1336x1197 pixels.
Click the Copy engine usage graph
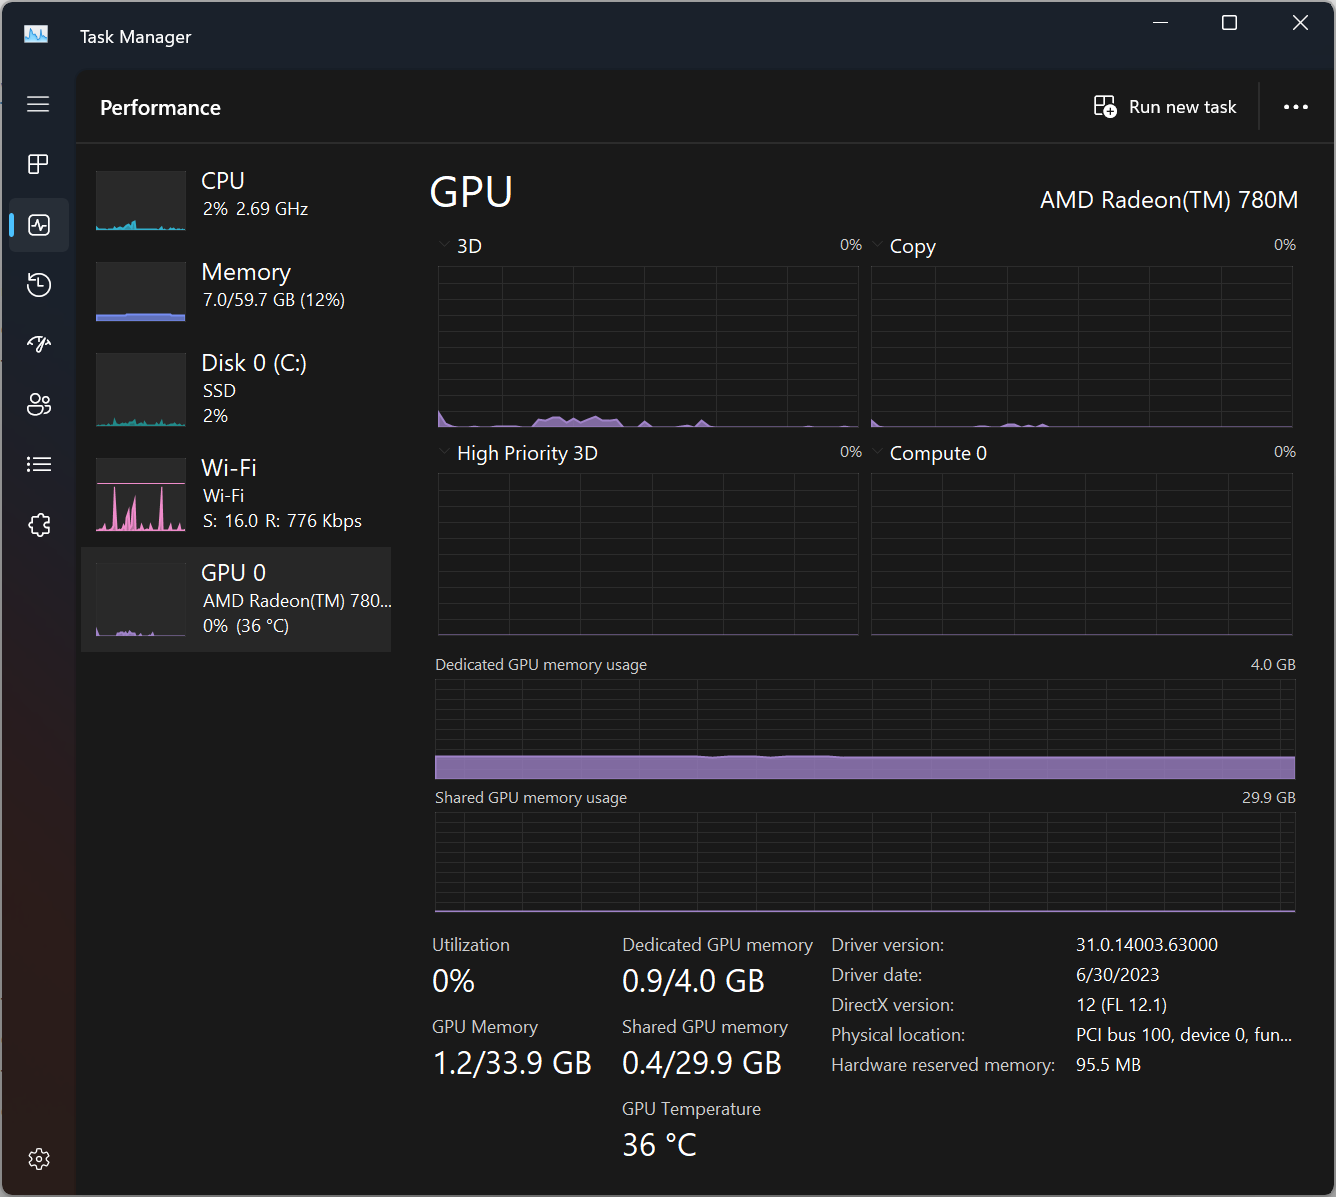point(1082,347)
